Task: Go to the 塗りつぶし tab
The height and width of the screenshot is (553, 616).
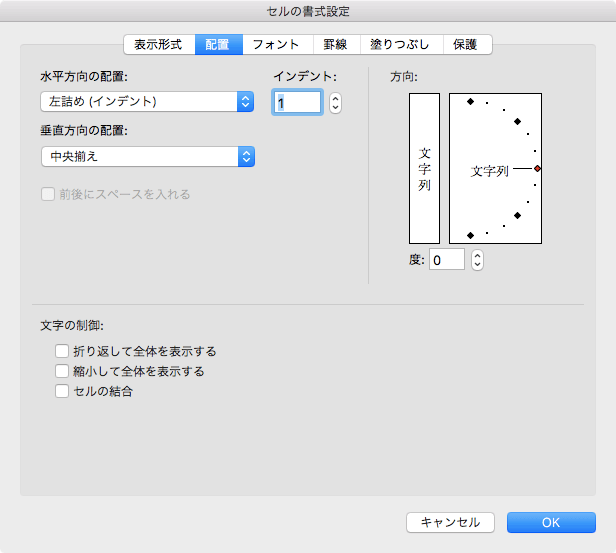Action: [x=400, y=45]
